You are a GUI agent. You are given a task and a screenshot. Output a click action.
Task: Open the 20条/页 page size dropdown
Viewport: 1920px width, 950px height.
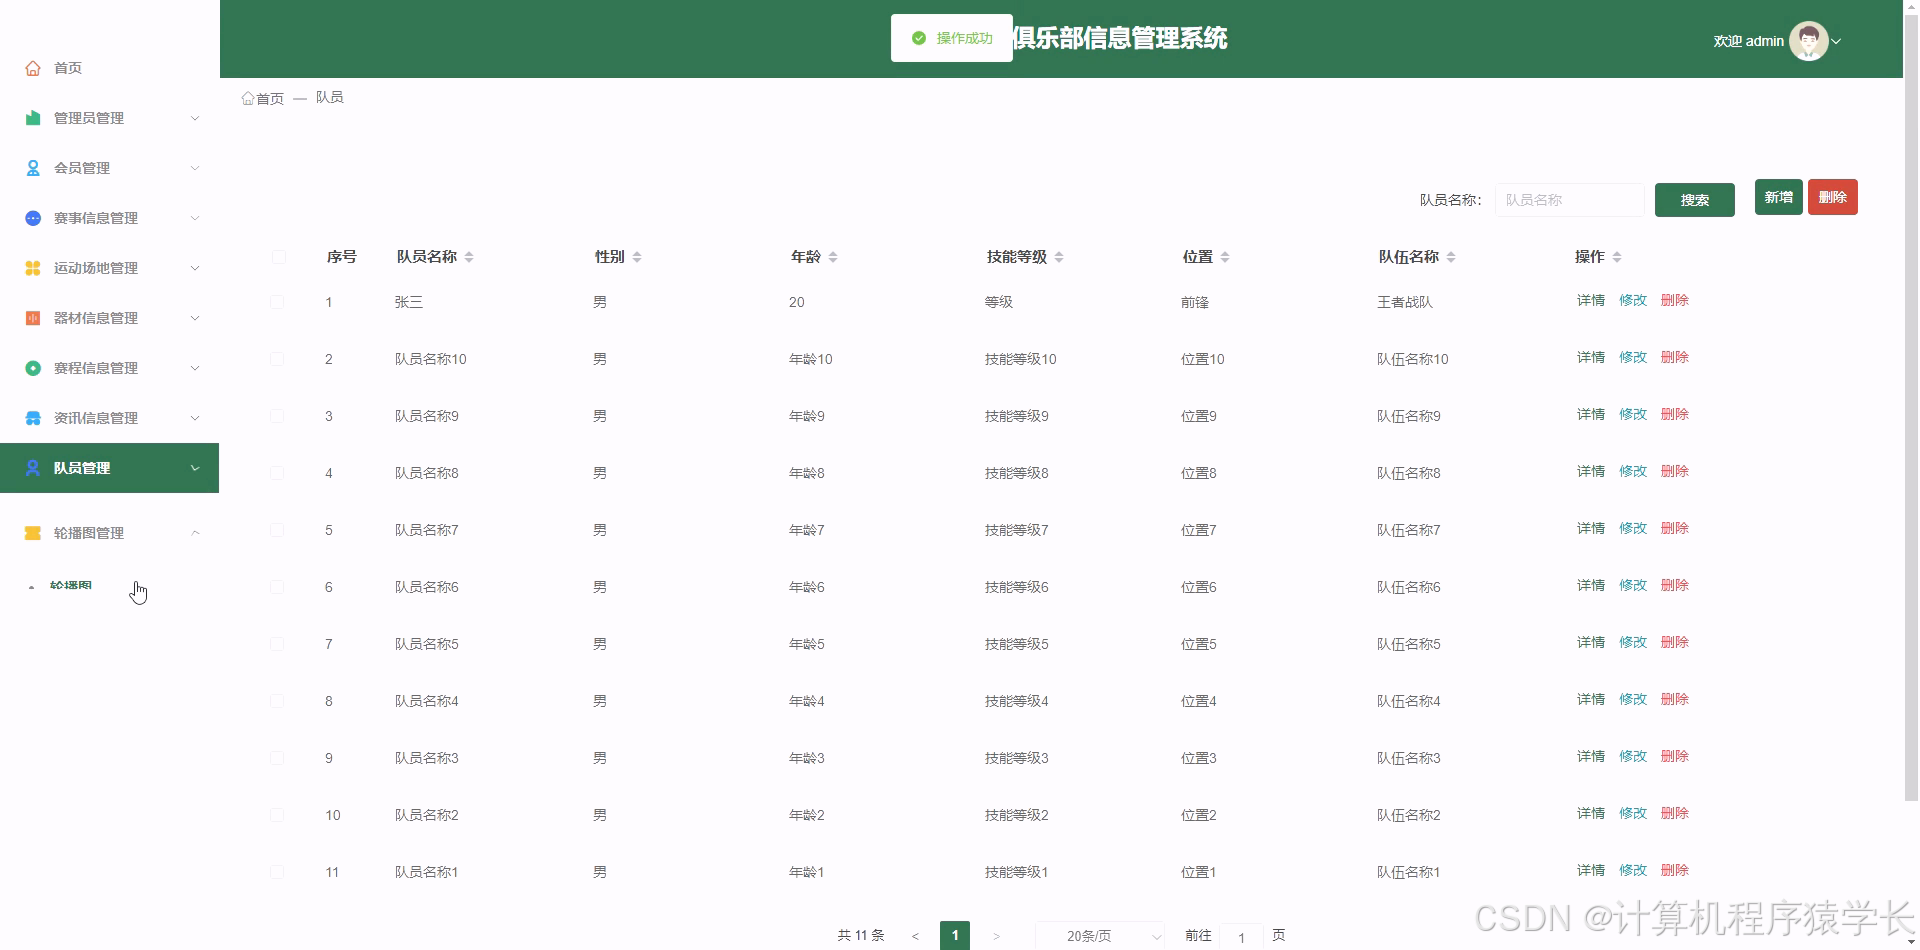(x=1098, y=935)
